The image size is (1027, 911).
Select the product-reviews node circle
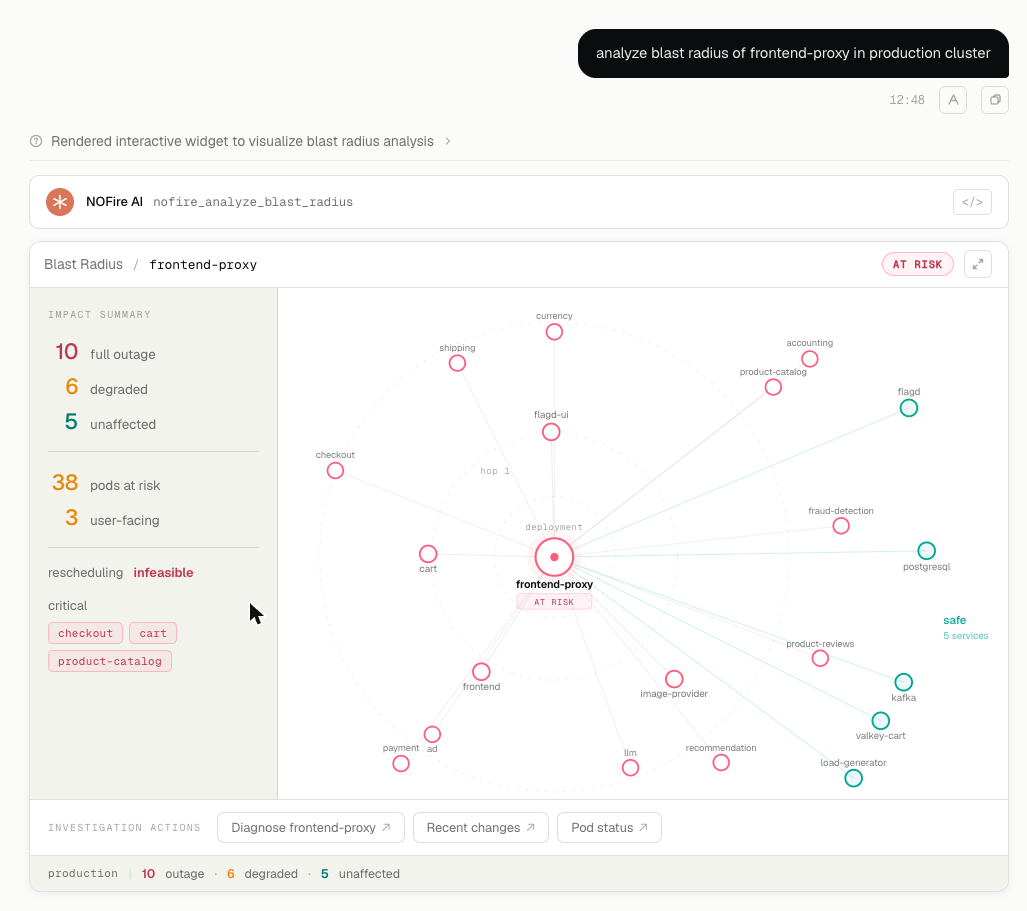820,658
